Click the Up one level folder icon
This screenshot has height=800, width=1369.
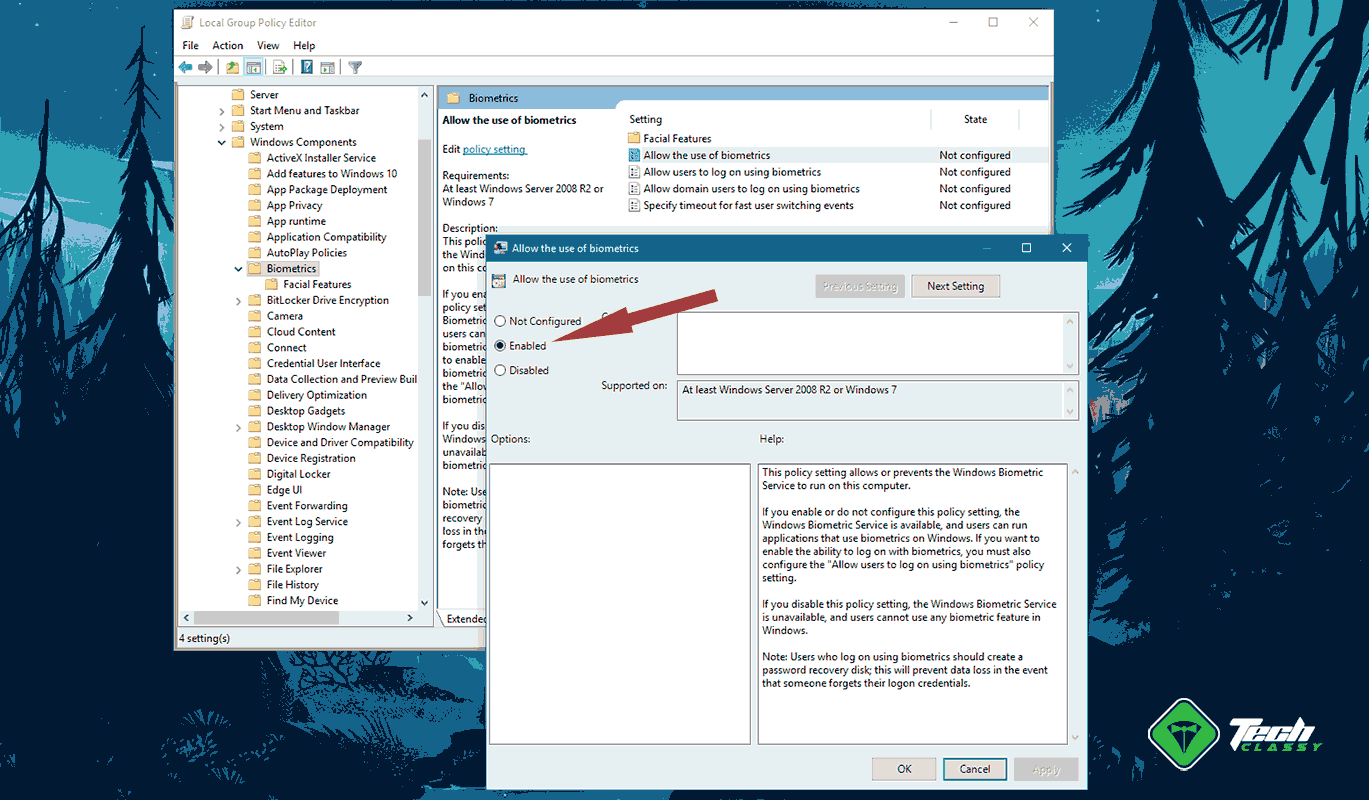tap(231, 67)
